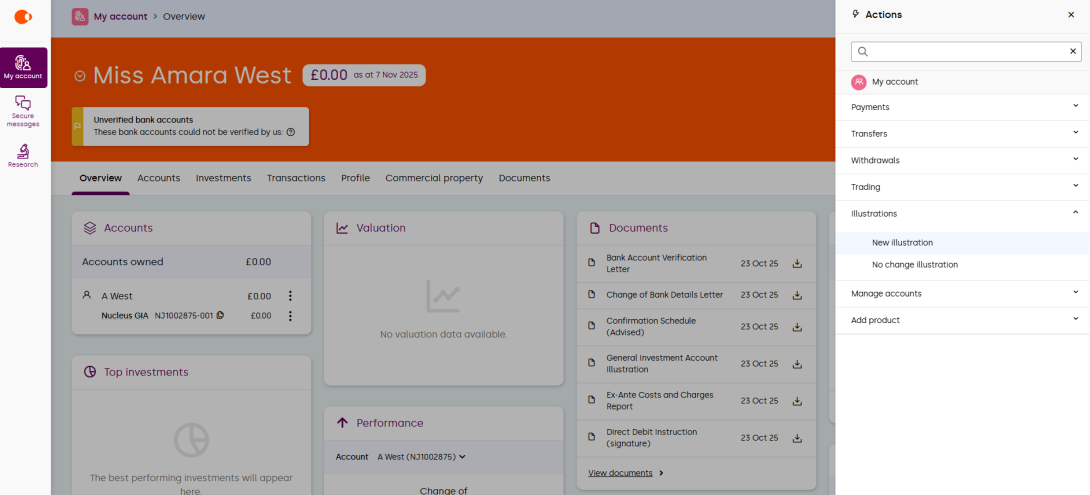This screenshot has height=495, width=1090.
Task: Close the Actions panel
Action: coord(1071,15)
